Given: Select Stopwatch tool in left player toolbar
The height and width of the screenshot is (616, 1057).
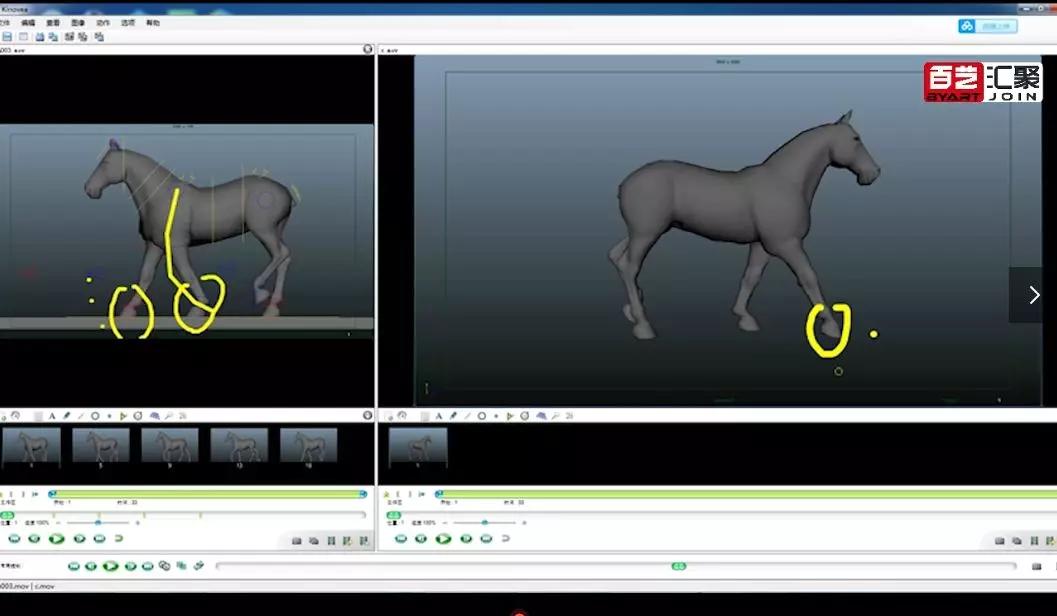Looking at the screenshot, I should coord(138,416).
